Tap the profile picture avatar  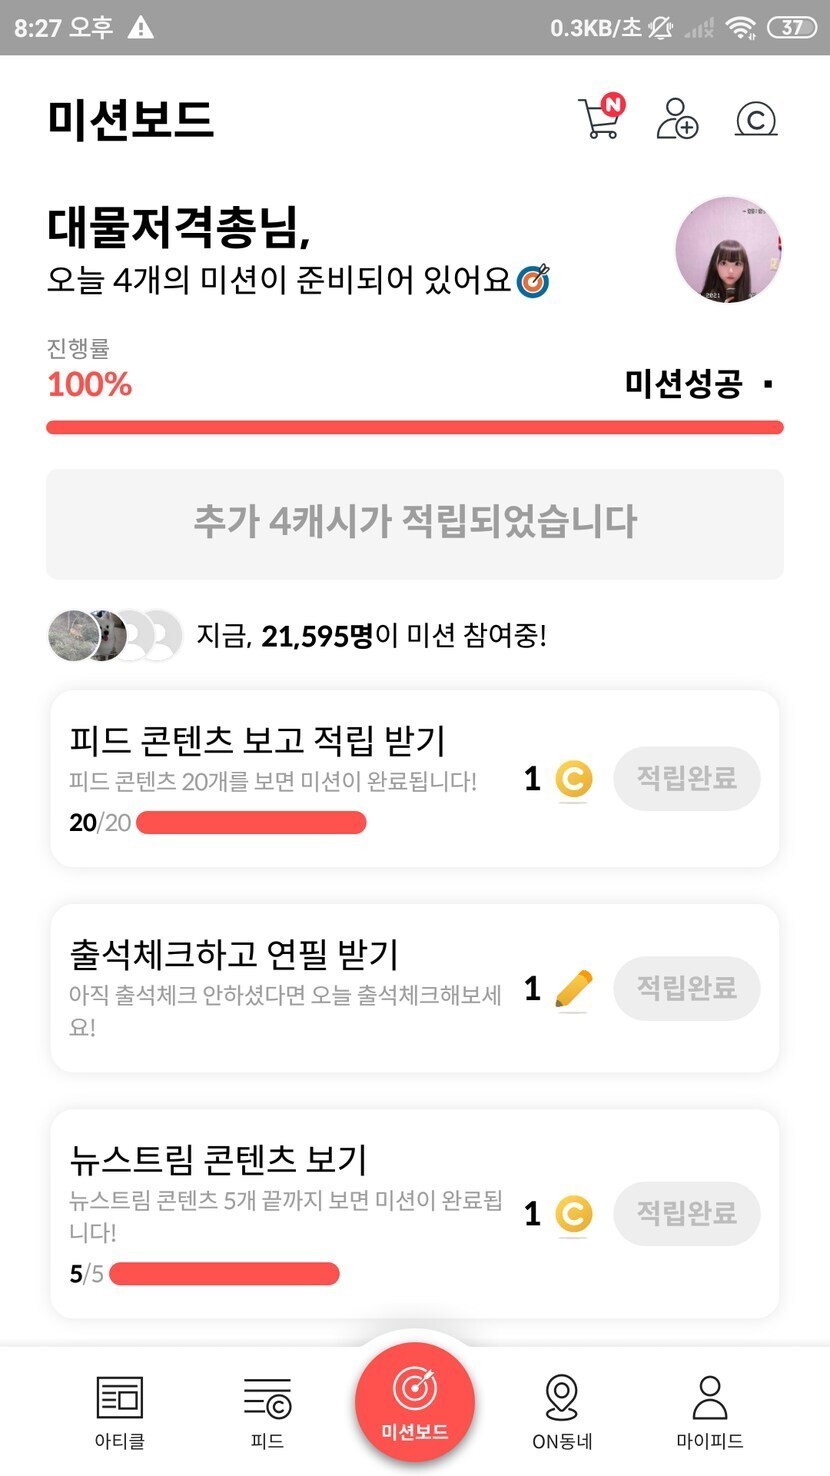click(728, 249)
